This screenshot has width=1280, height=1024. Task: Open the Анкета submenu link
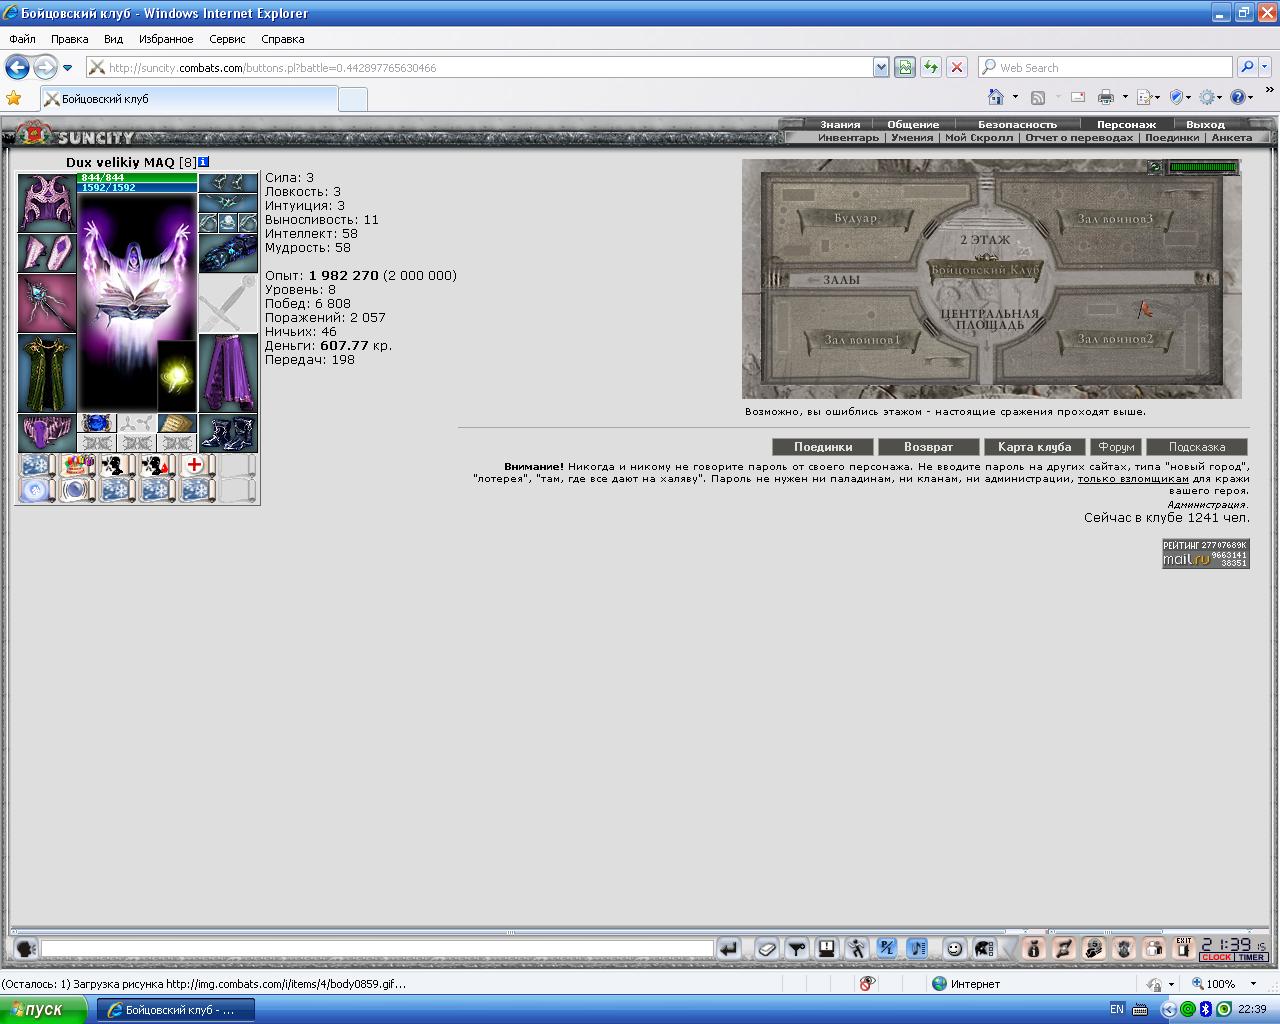point(1231,138)
